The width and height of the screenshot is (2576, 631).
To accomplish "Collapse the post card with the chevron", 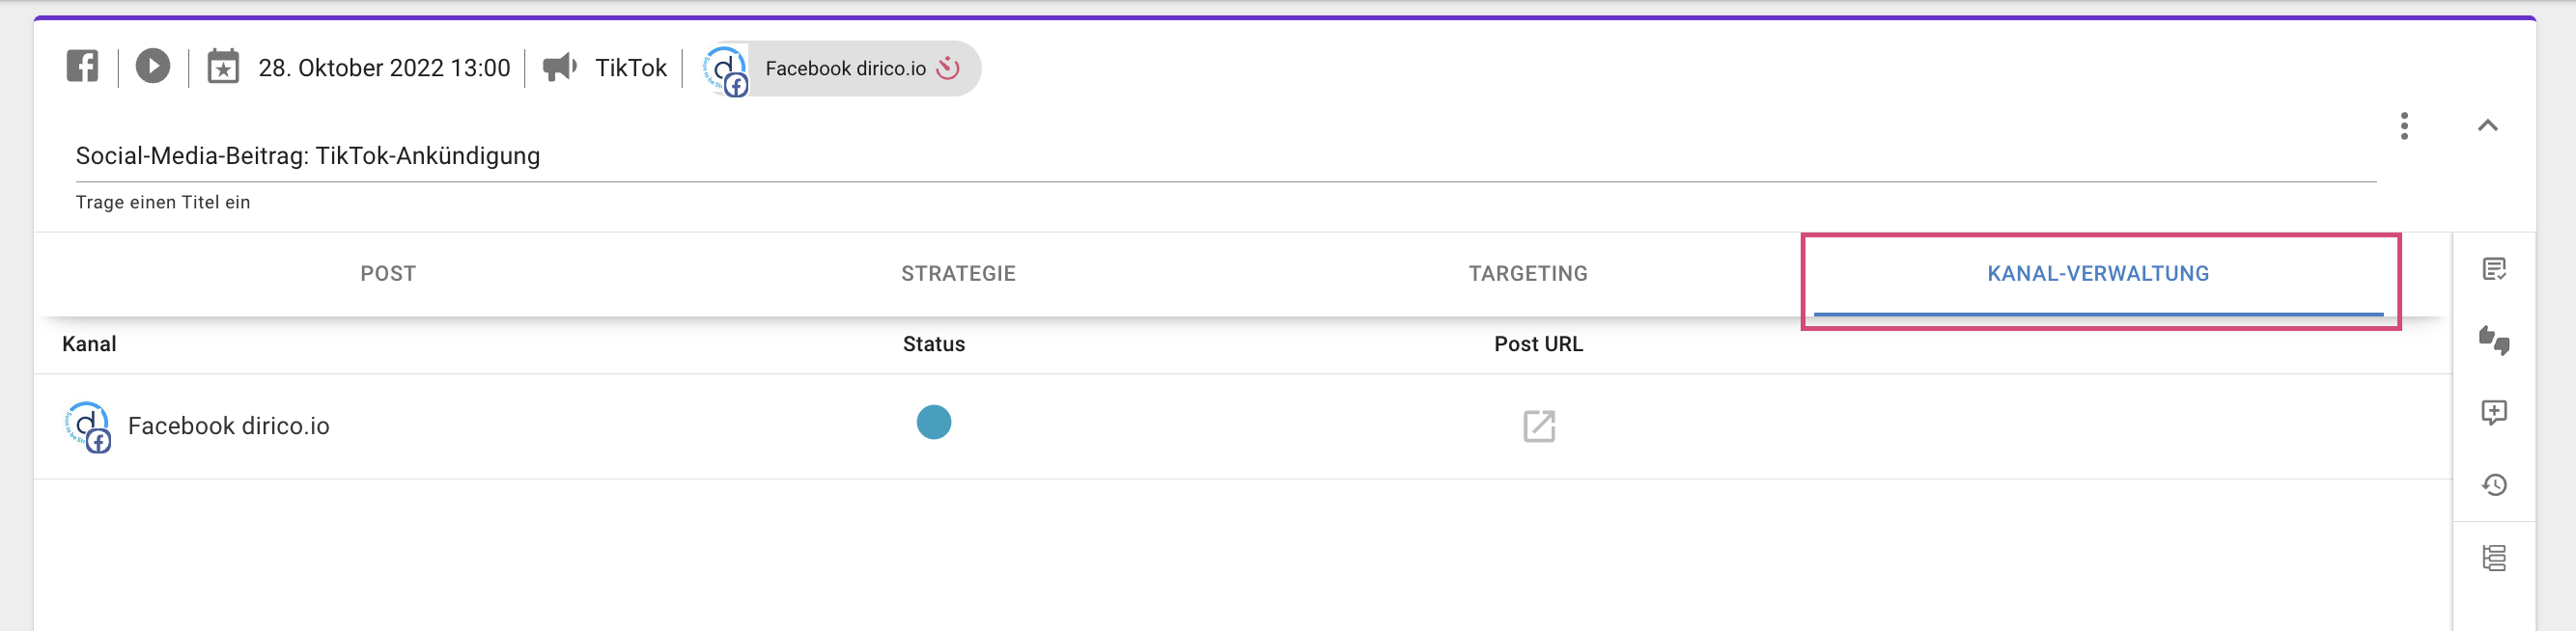I will 2487,125.
